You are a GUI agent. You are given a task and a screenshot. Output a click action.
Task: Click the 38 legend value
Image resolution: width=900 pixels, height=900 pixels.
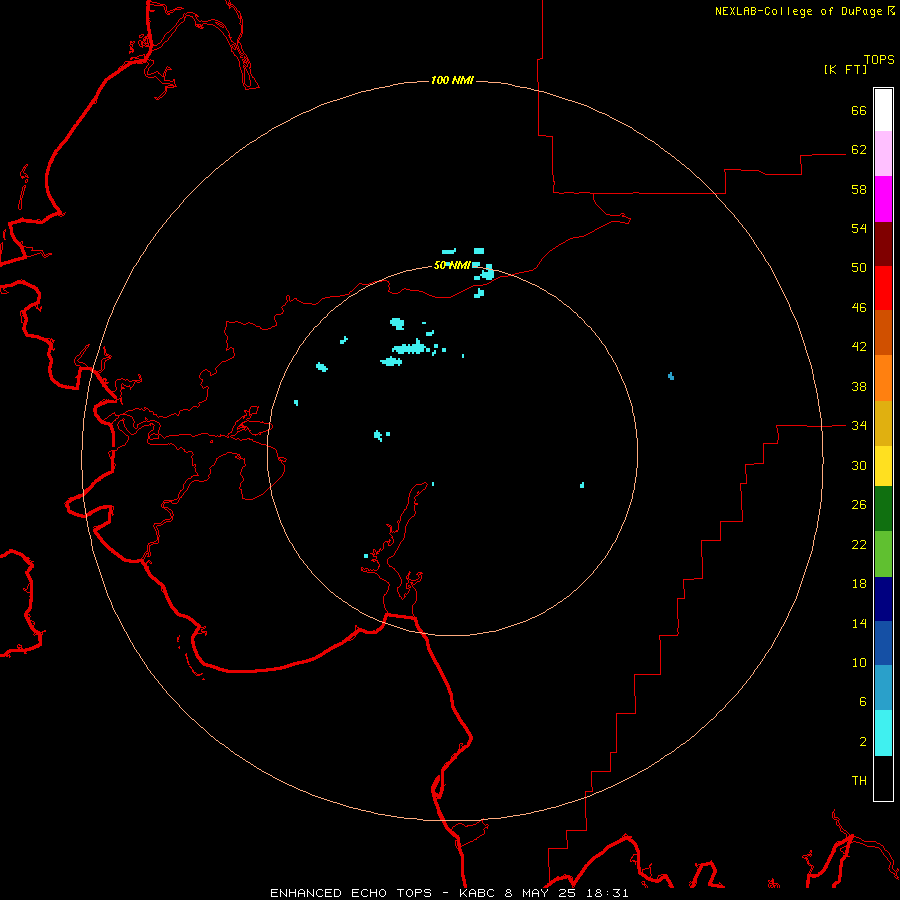tap(859, 386)
